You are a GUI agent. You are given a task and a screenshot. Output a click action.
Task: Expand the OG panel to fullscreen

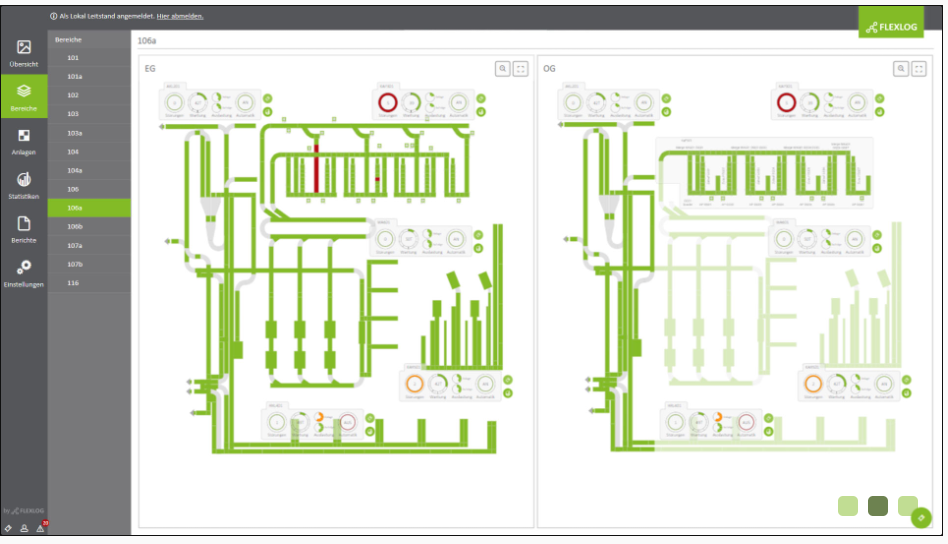pyautogui.click(x=919, y=68)
